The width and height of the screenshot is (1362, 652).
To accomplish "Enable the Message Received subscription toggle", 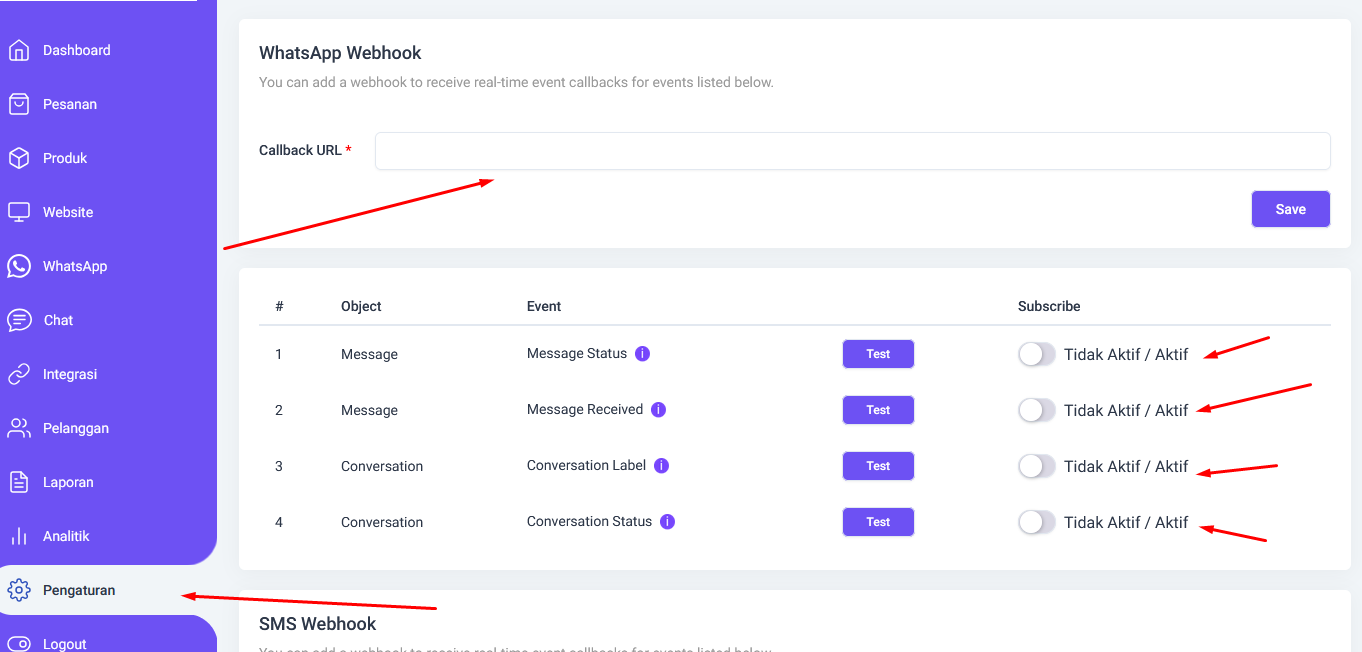I will [x=1037, y=410].
